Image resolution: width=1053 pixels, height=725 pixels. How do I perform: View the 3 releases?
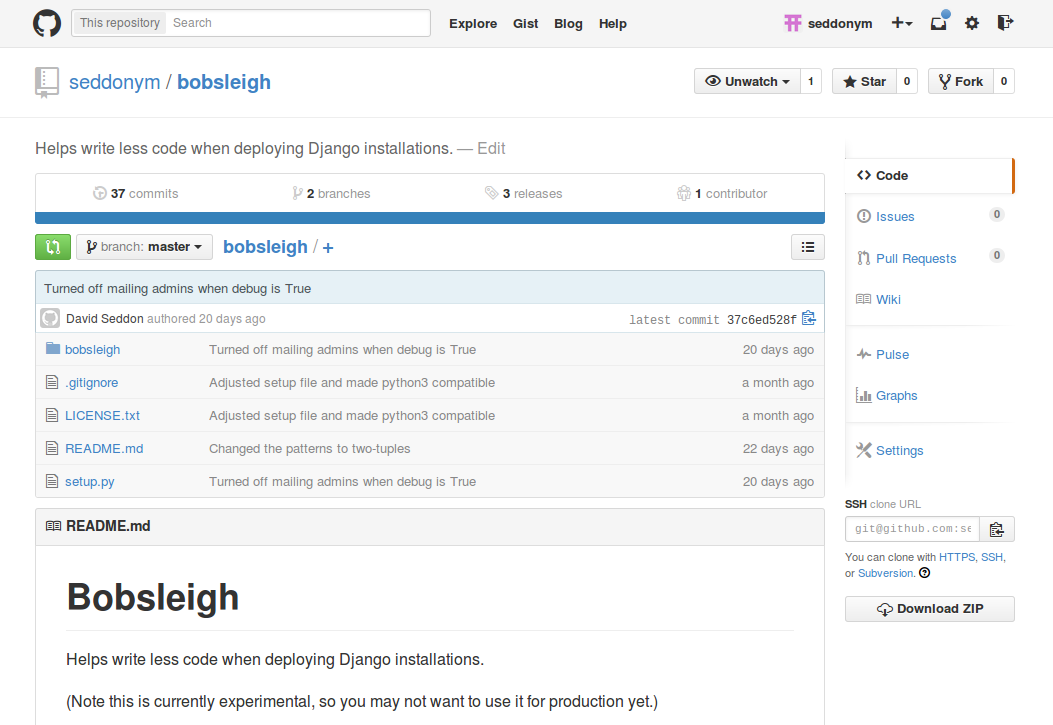pyautogui.click(x=524, y=193)
